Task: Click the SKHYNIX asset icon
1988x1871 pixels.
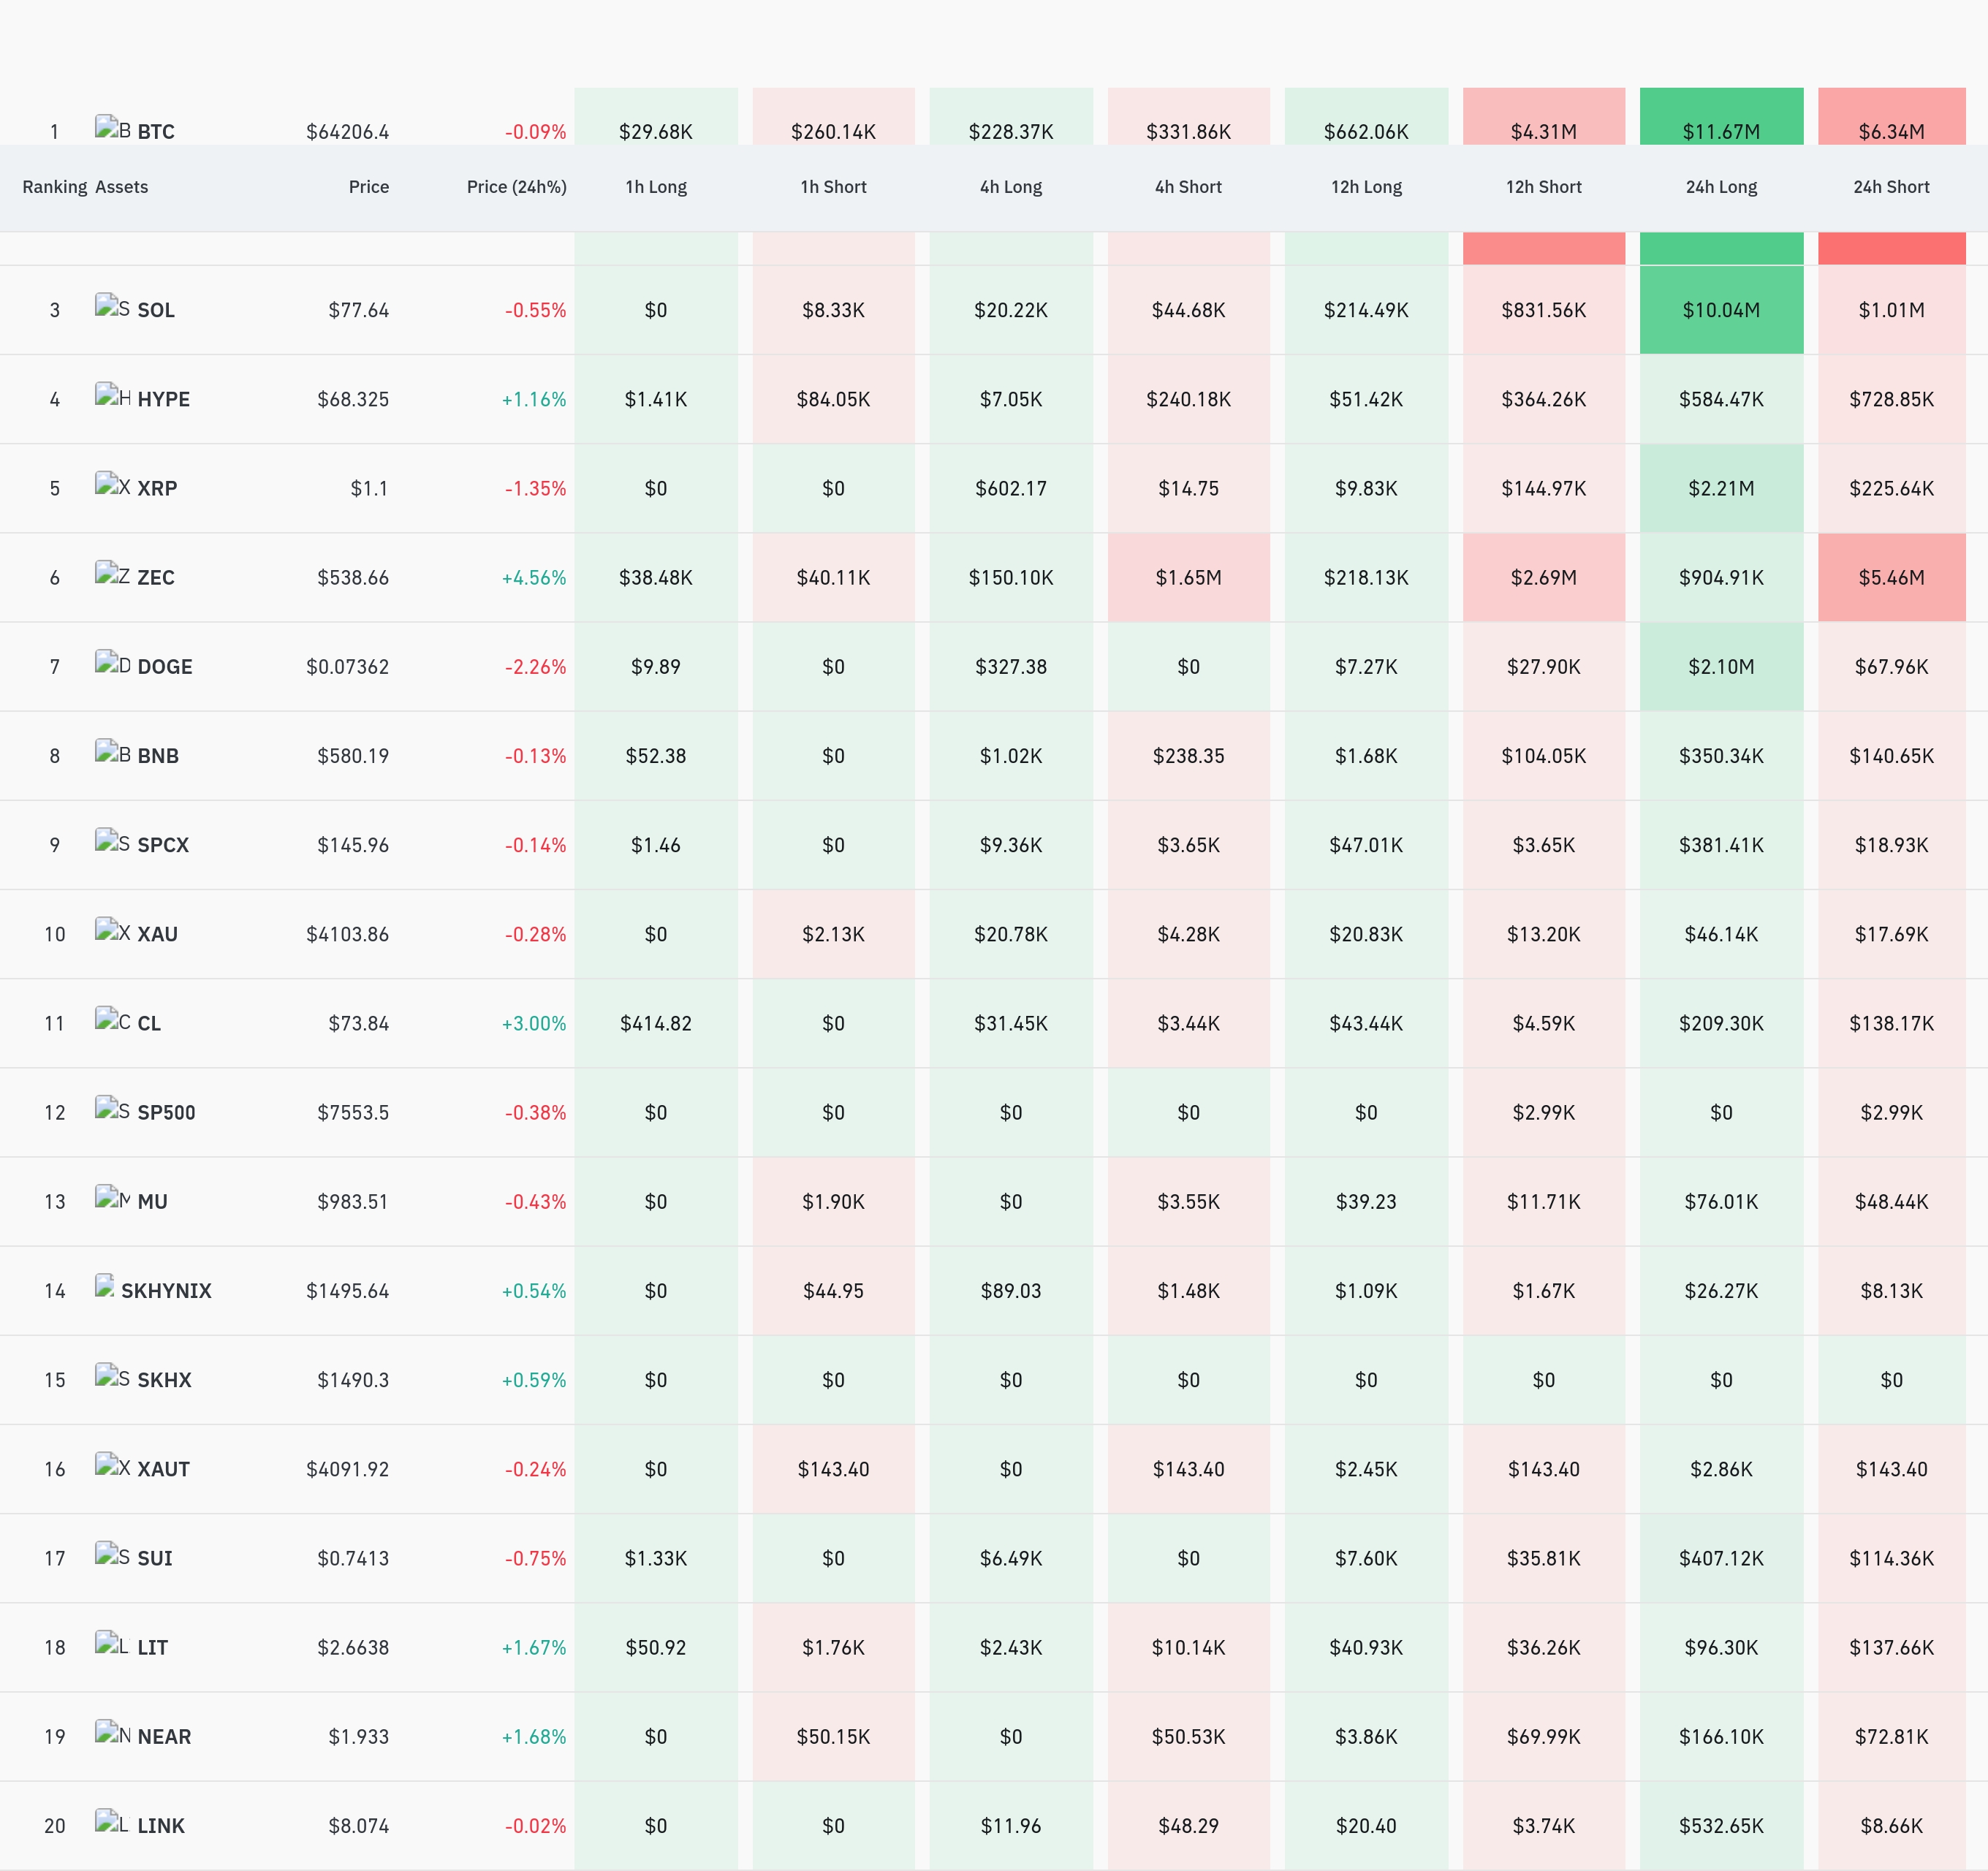Action: point(105,1287)
